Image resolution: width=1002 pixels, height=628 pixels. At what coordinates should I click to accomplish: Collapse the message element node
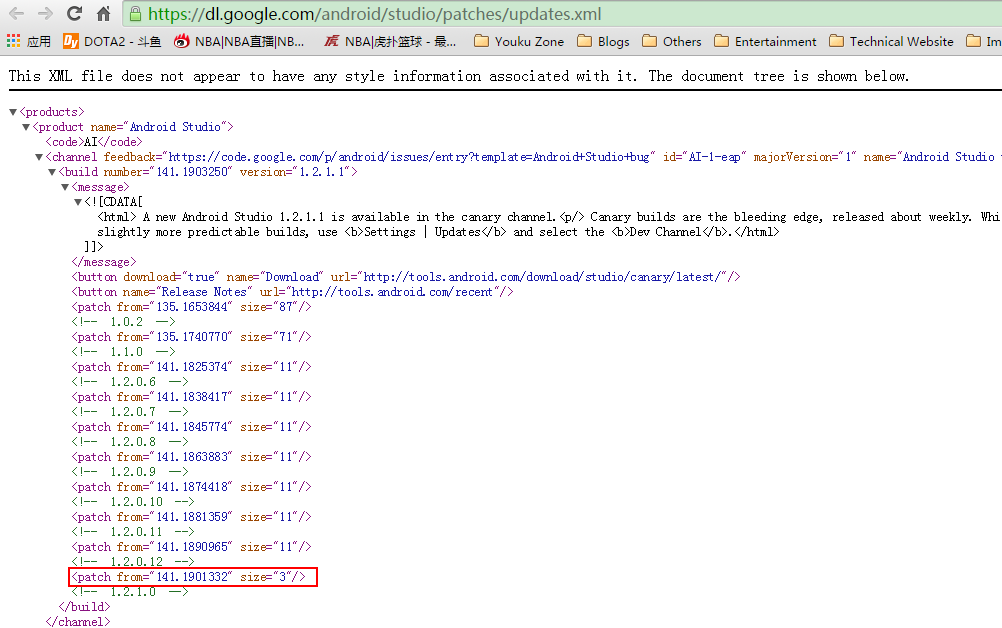(66, 186)
